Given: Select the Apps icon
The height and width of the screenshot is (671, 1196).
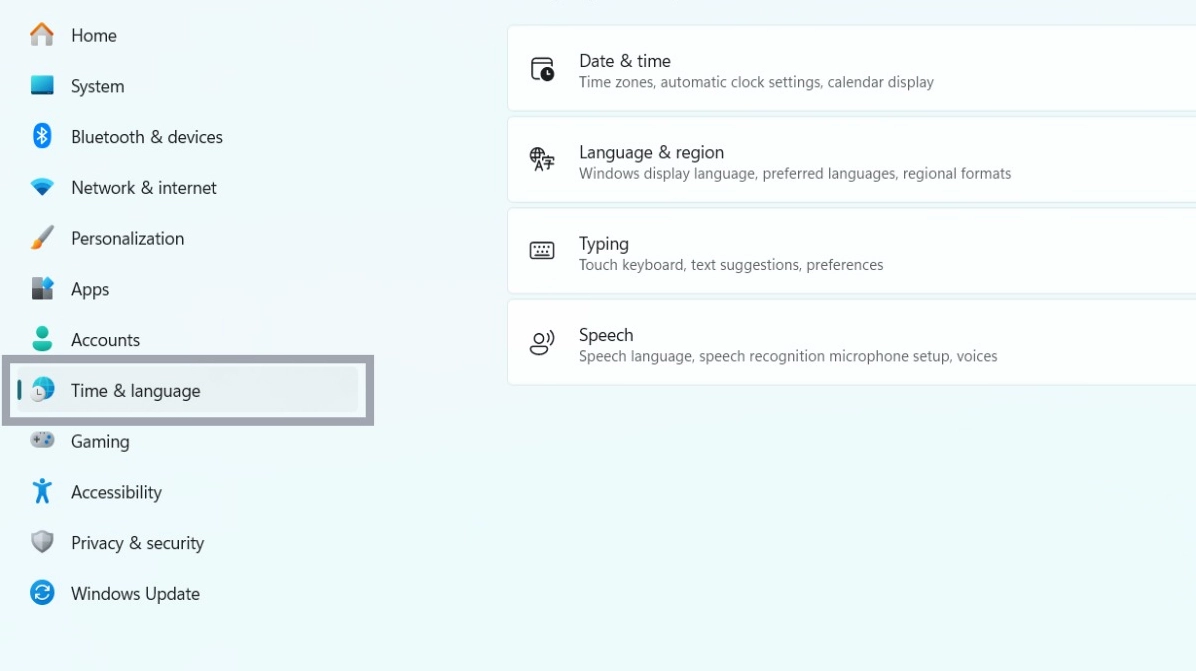Looking at the screenshot, I should [42, 289].
